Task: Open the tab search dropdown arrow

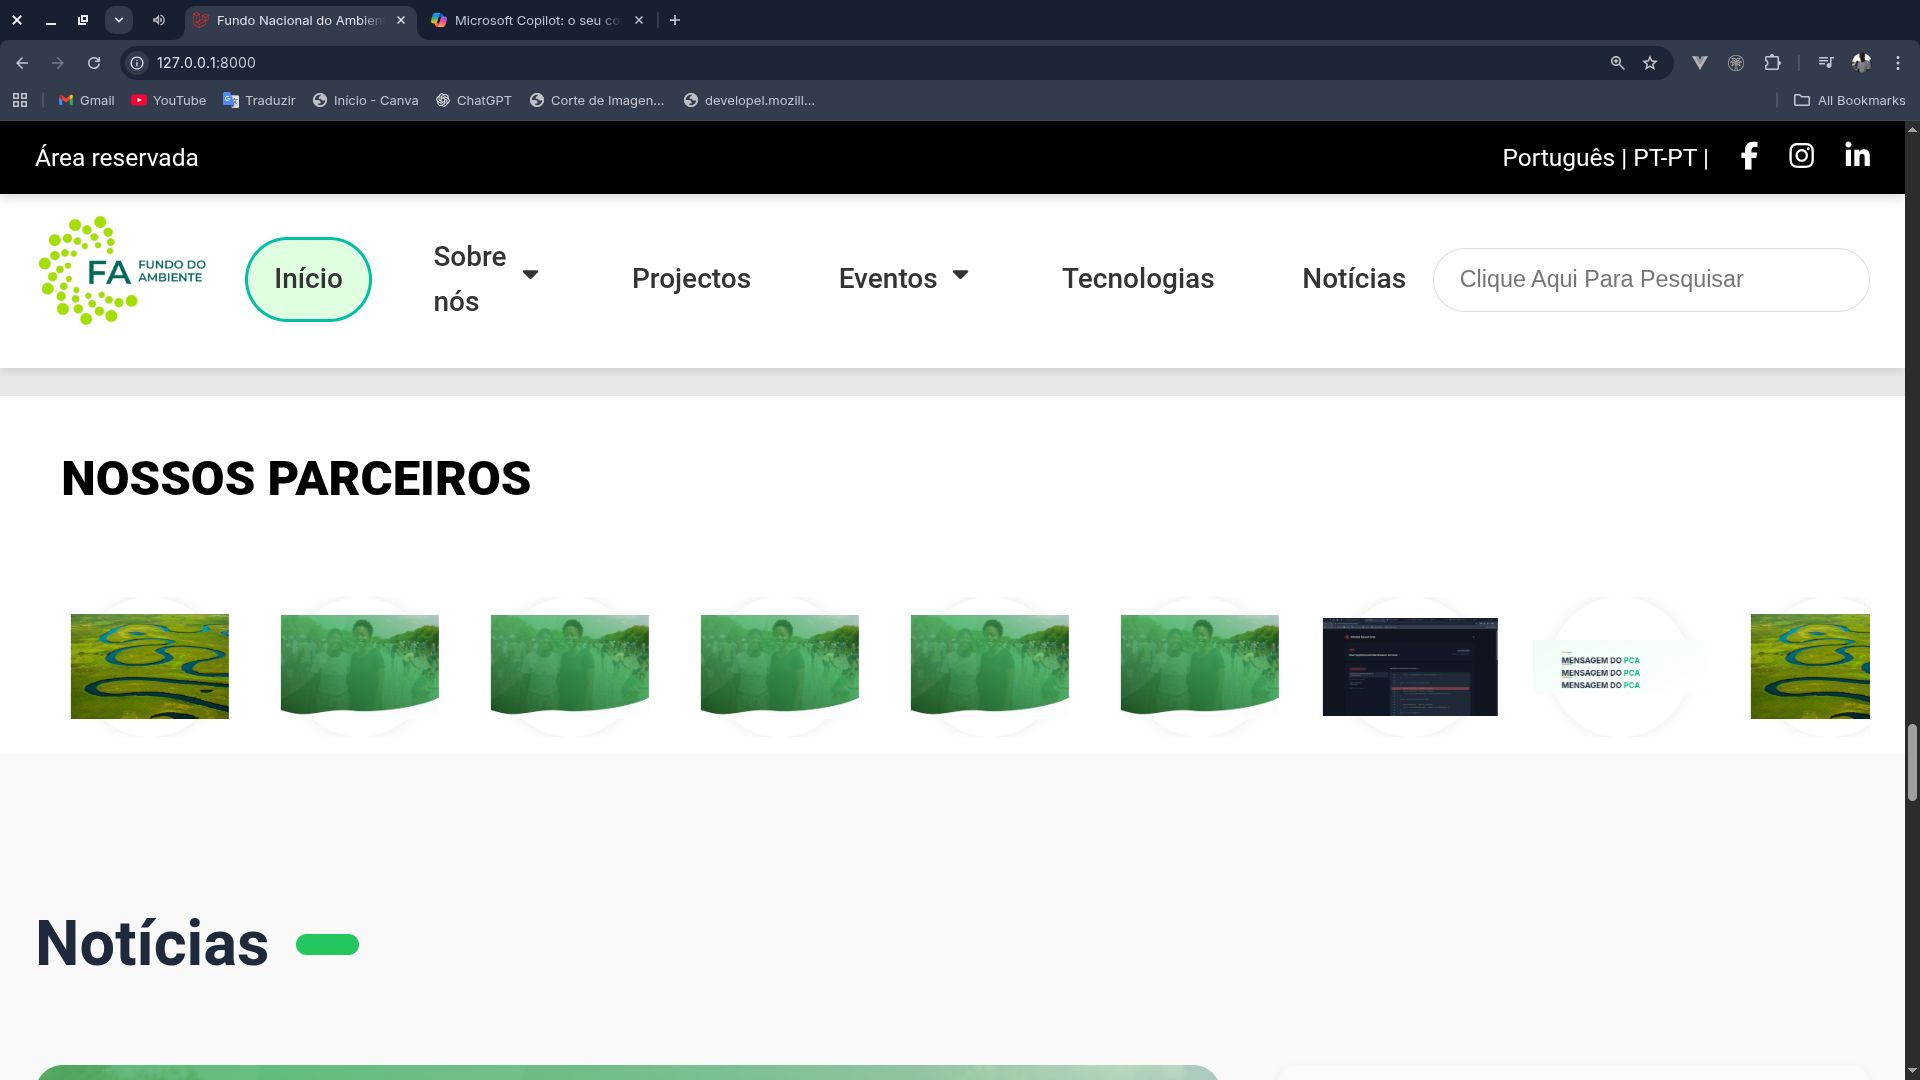Action: (x=119, y=20)
